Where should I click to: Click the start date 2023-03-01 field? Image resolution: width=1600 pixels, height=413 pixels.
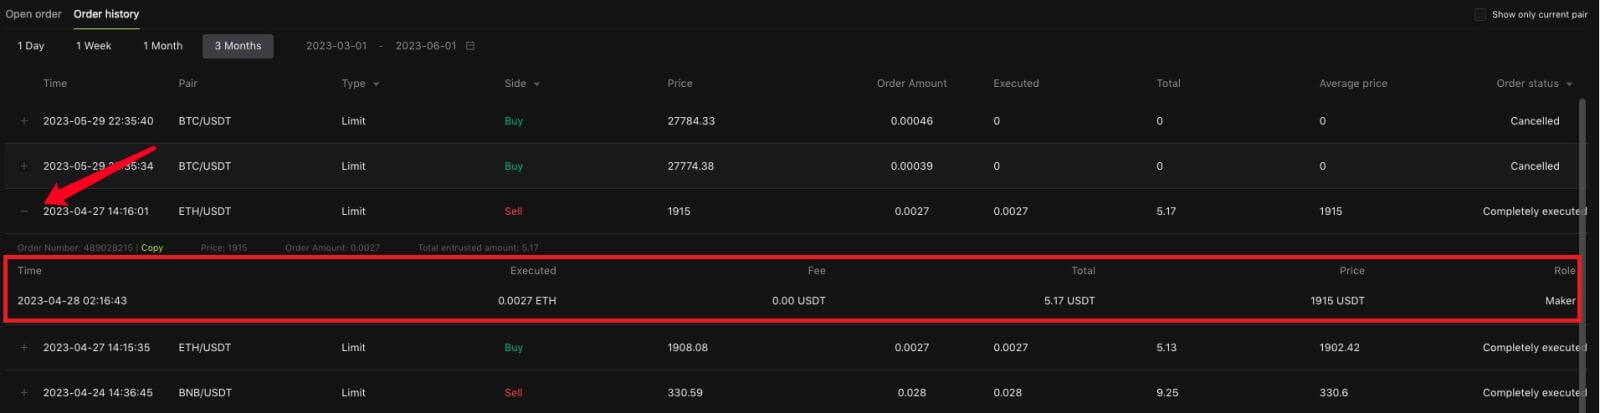coord(336,46)
